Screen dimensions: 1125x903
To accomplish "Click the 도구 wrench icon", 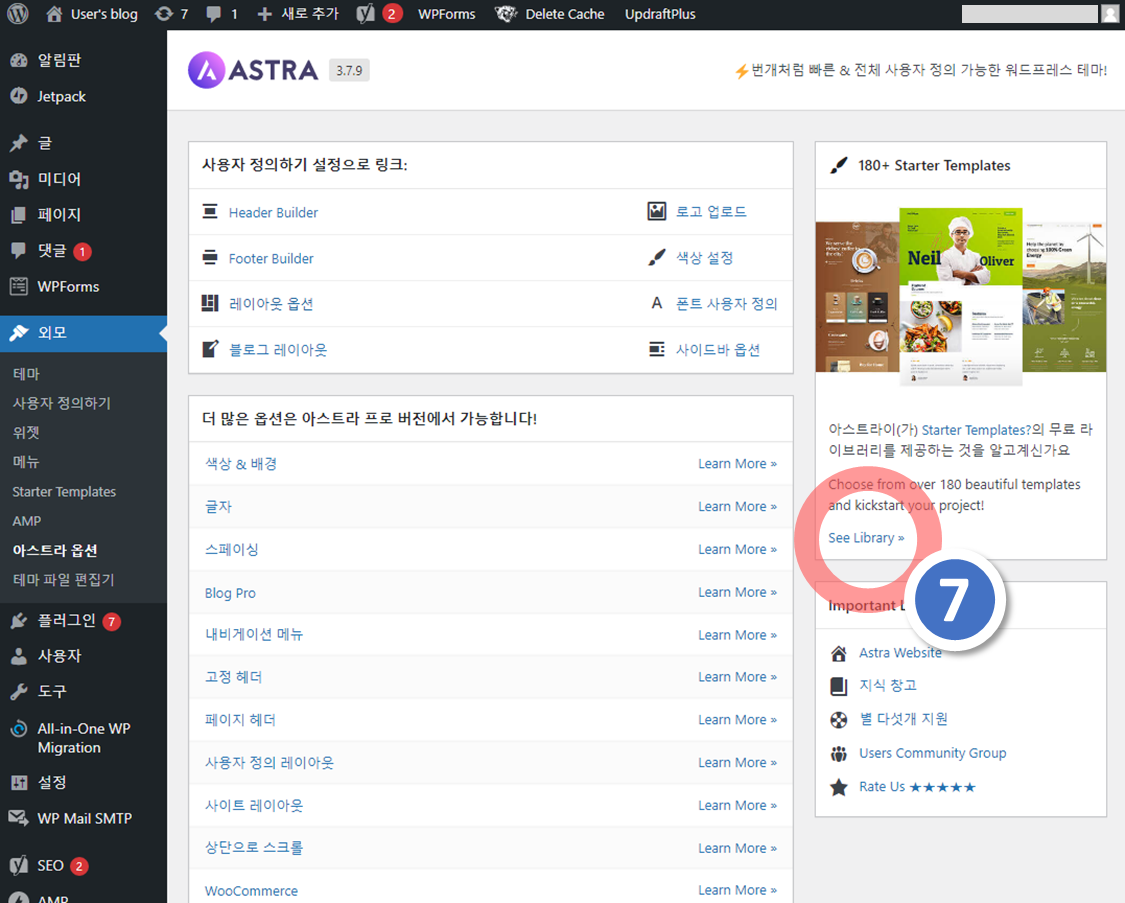I will (x=19, y=691).
